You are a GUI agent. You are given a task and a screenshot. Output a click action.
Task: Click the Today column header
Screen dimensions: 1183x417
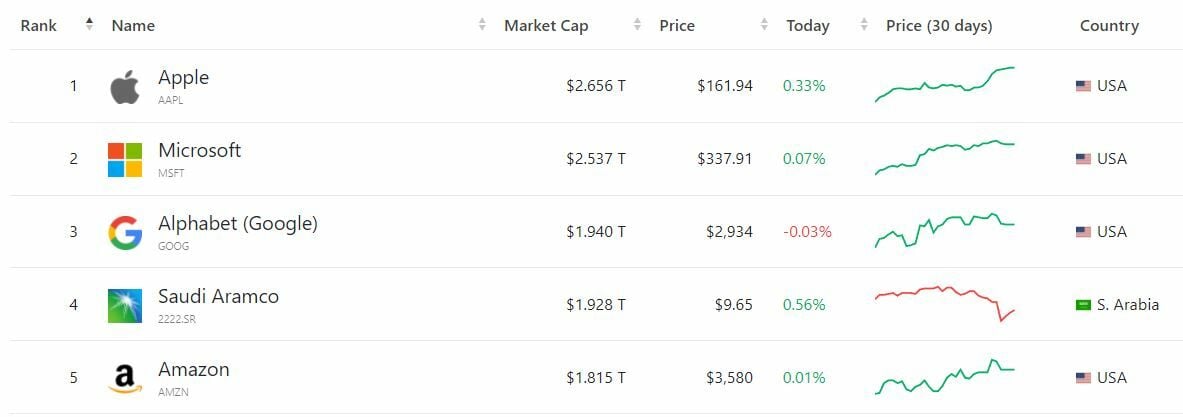click(807, 26)
